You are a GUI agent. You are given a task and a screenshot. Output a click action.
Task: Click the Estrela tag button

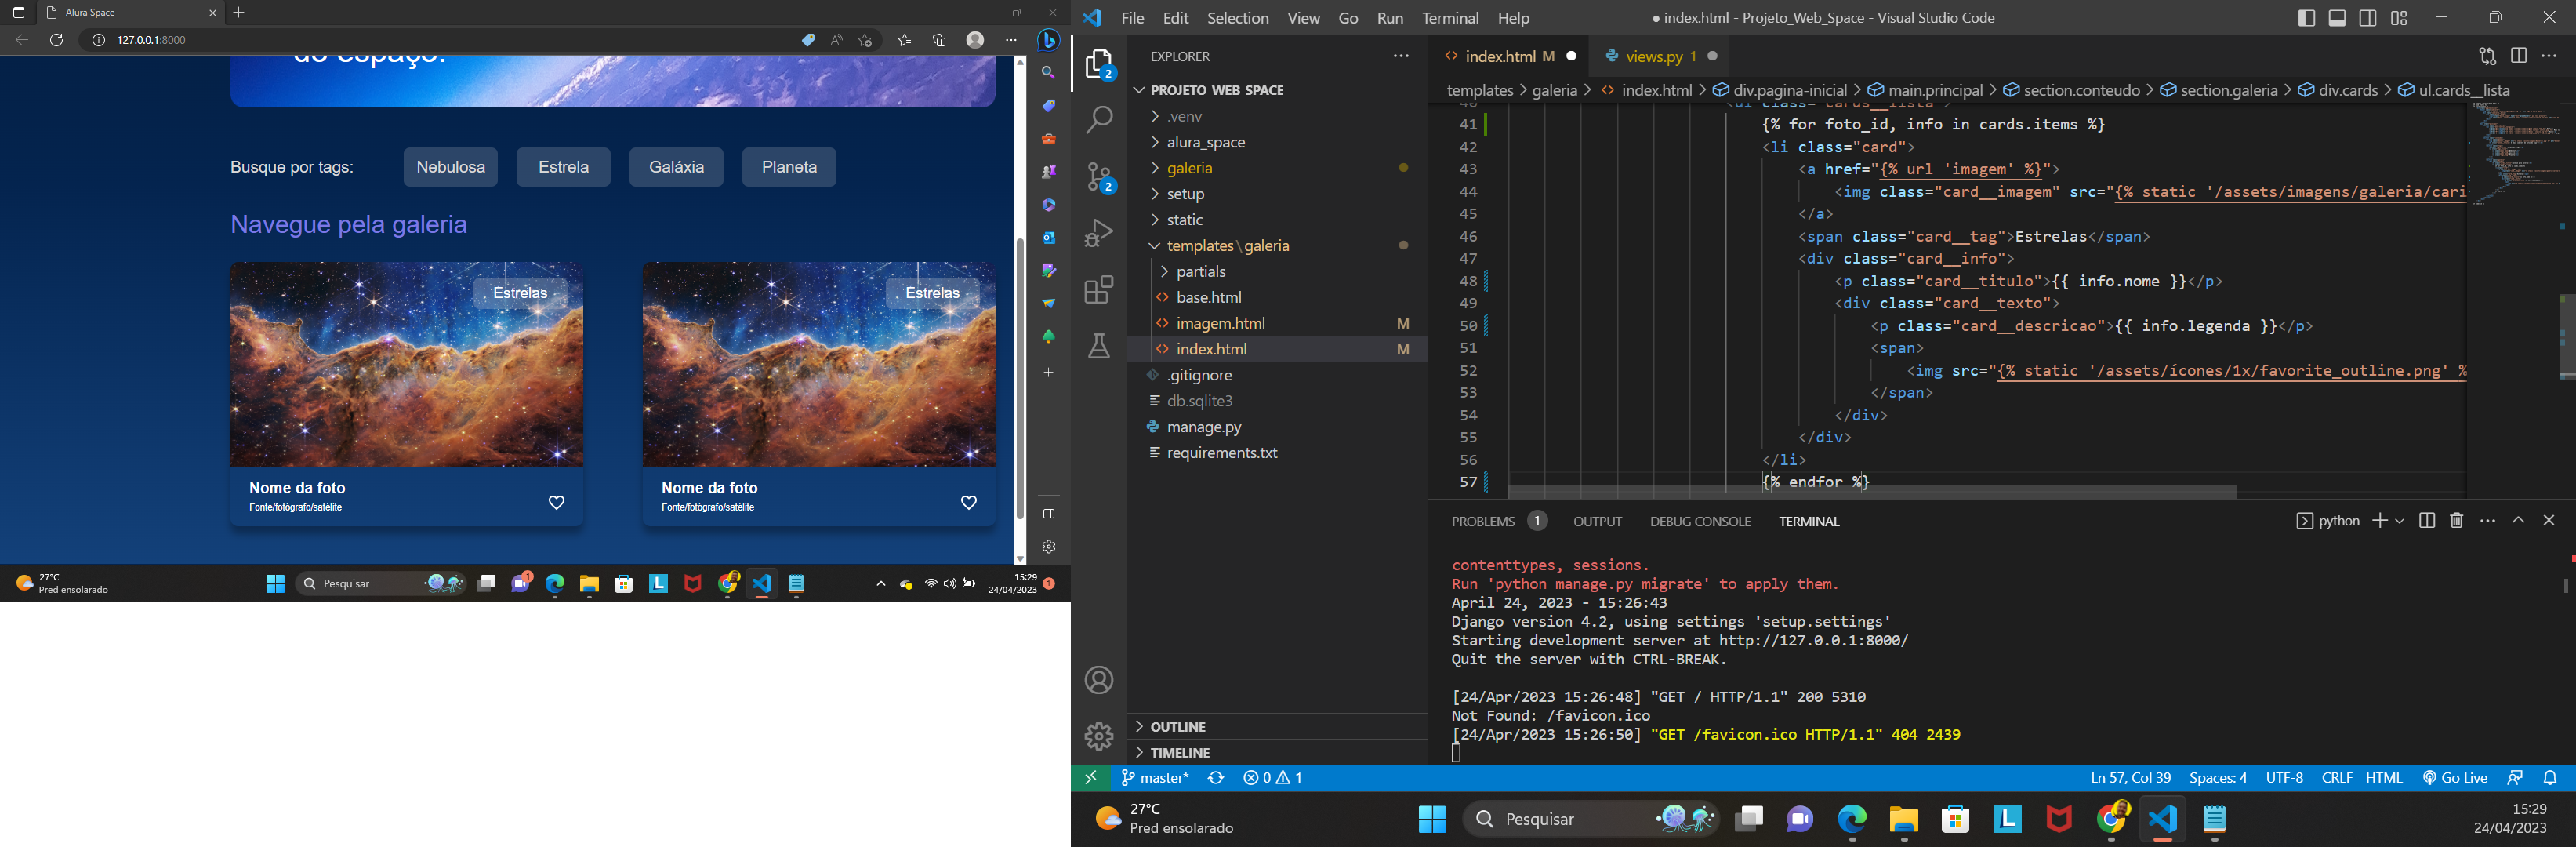pos(564,167)
